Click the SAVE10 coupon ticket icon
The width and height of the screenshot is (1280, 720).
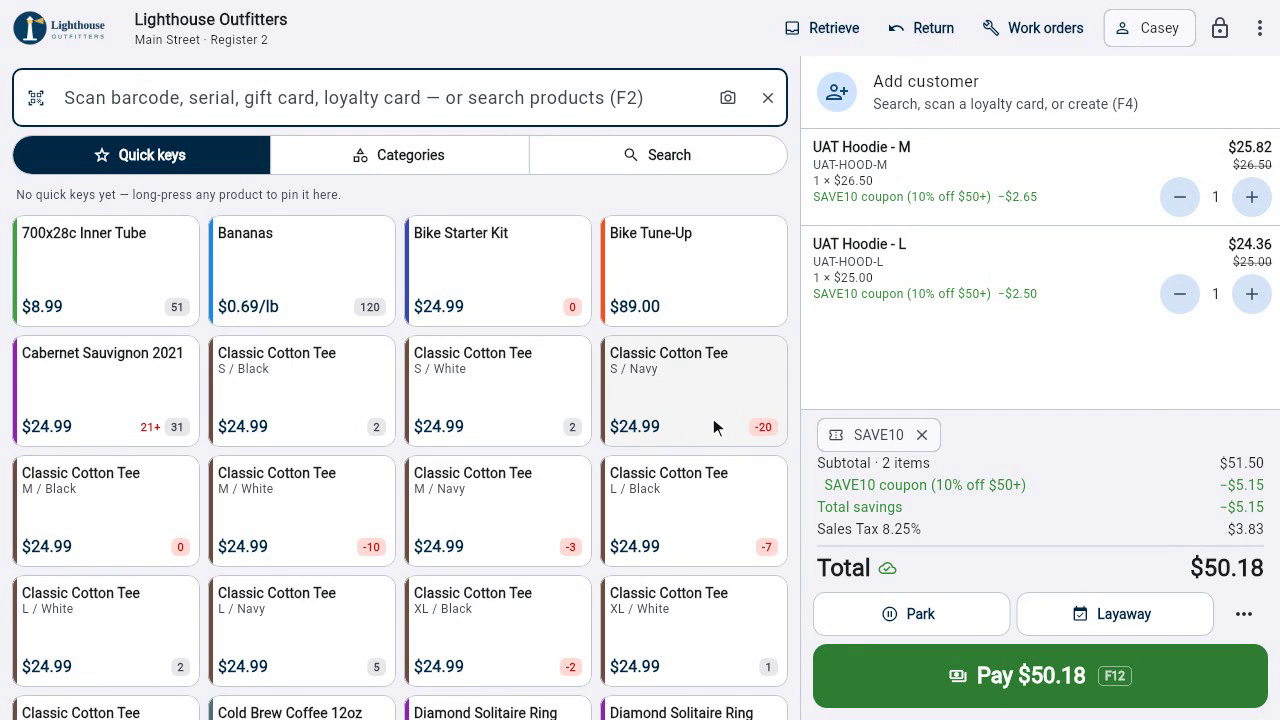click(836, 435)
